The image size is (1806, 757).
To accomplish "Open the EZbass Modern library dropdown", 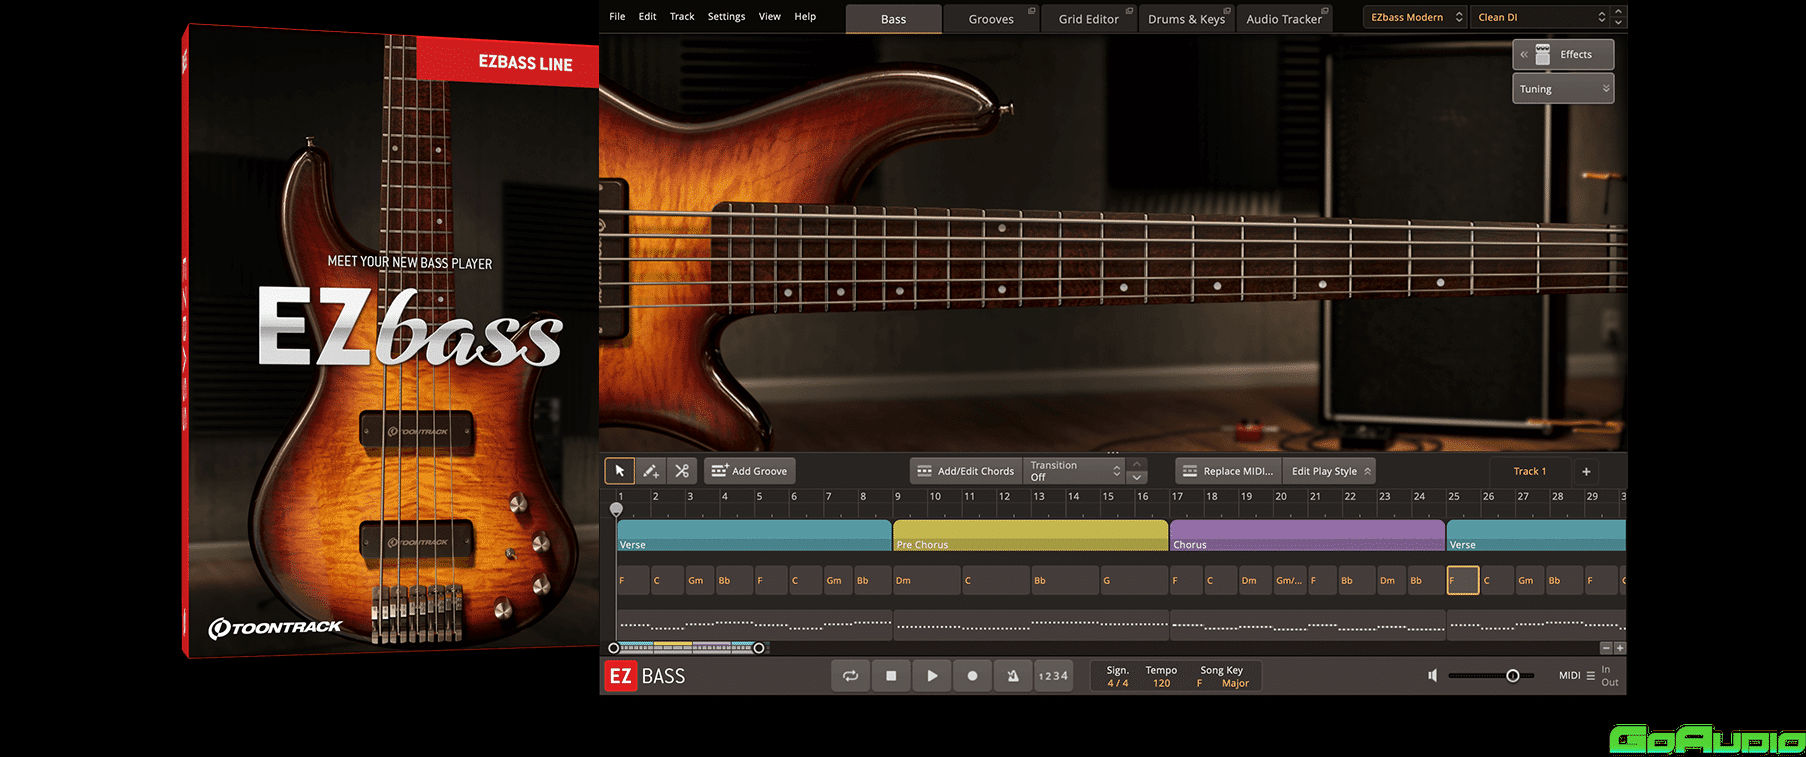I will (1415, 17).
